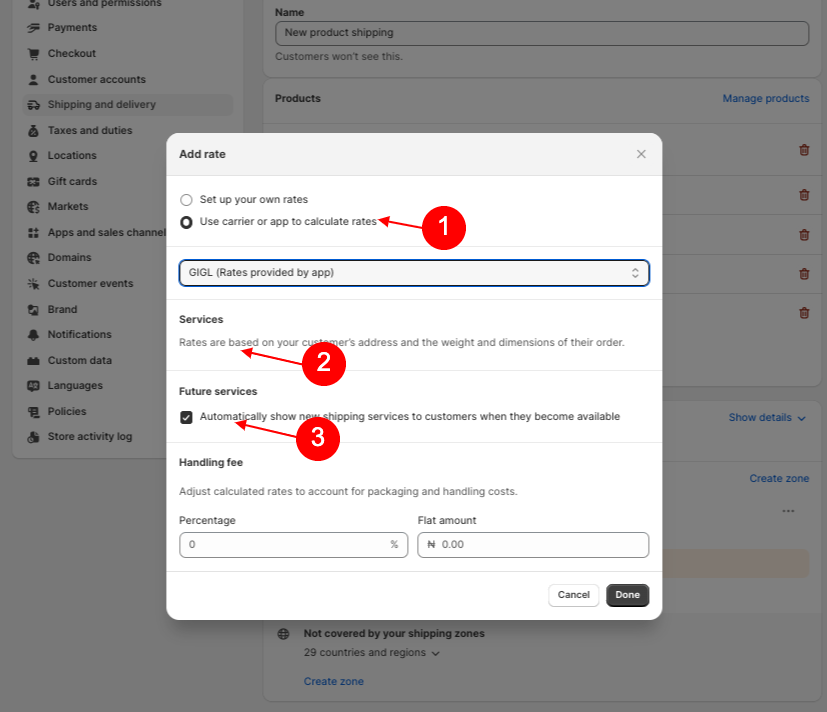The image size is (827, 712).
Task: Select "Use carrier or app" radio button
Action: pyautogui.click(x=186, y=222)
